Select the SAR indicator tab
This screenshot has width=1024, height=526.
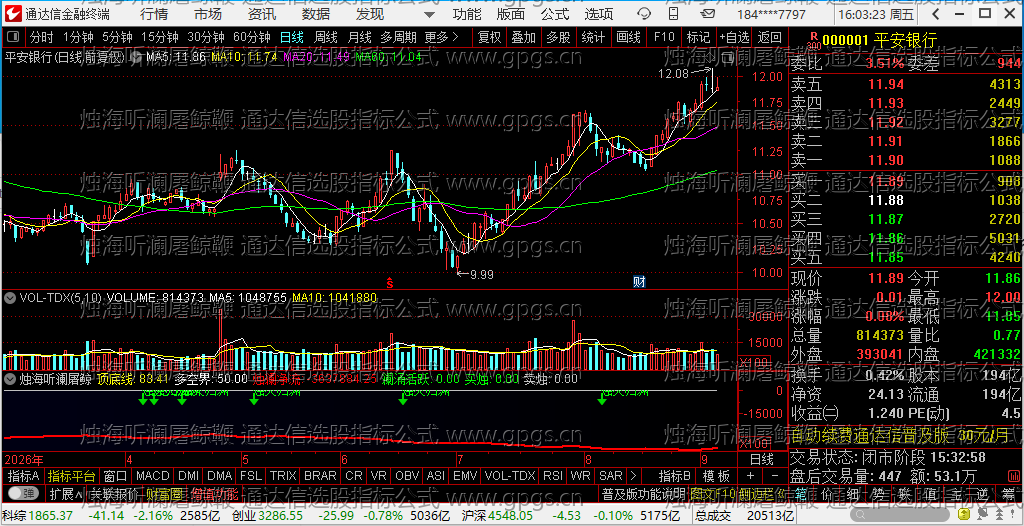coord(611,476)
